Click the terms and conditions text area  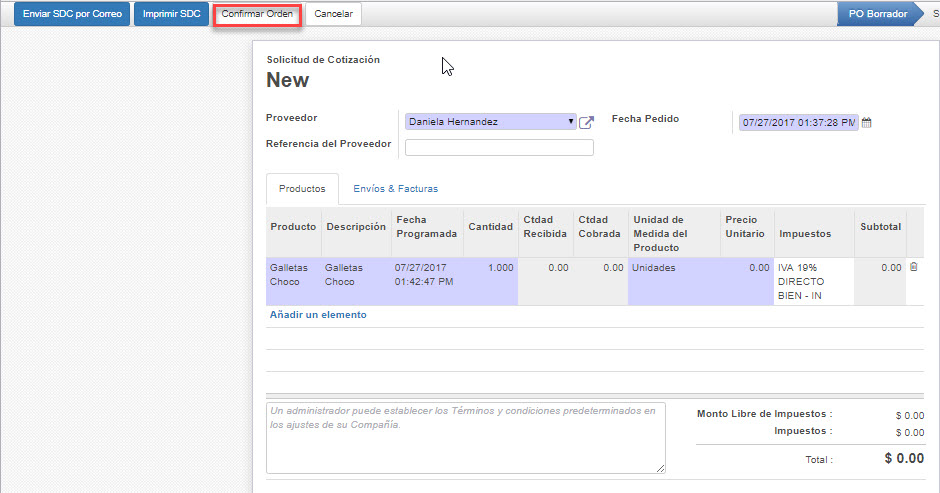click(465, 437)
